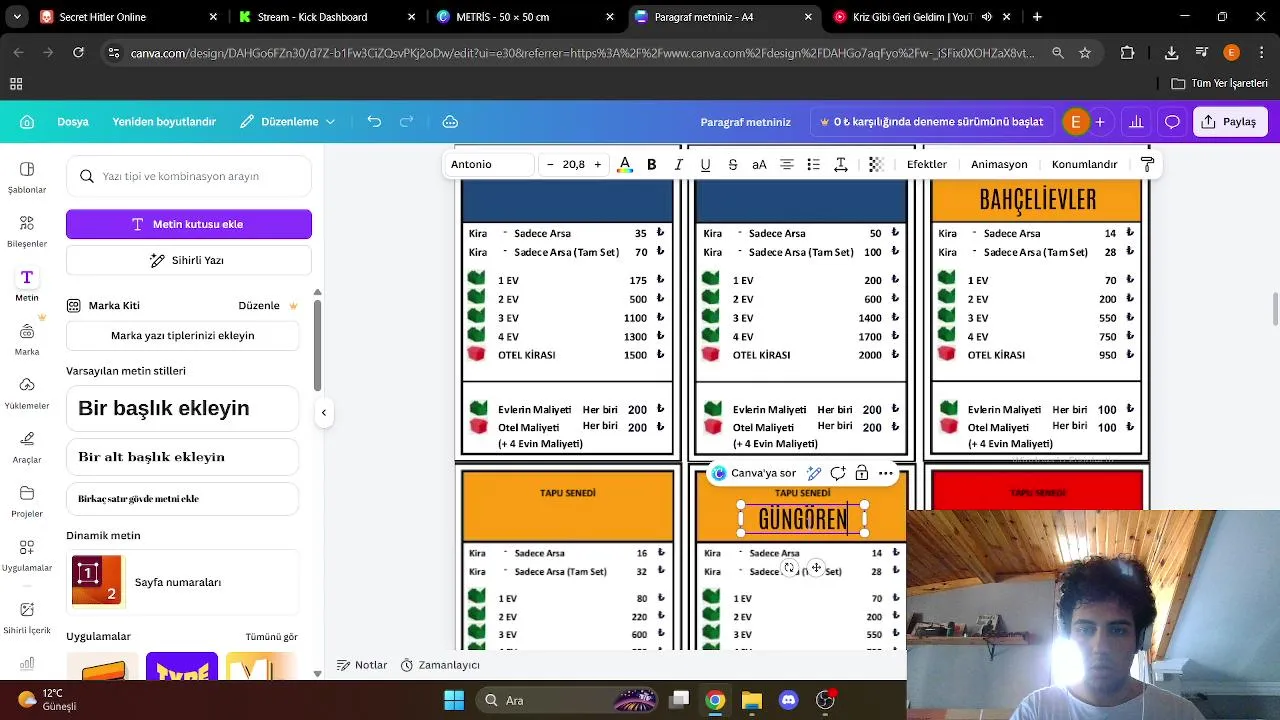
Task: Open the comments speech-bubble icon
Action: tap(1172, 122)
